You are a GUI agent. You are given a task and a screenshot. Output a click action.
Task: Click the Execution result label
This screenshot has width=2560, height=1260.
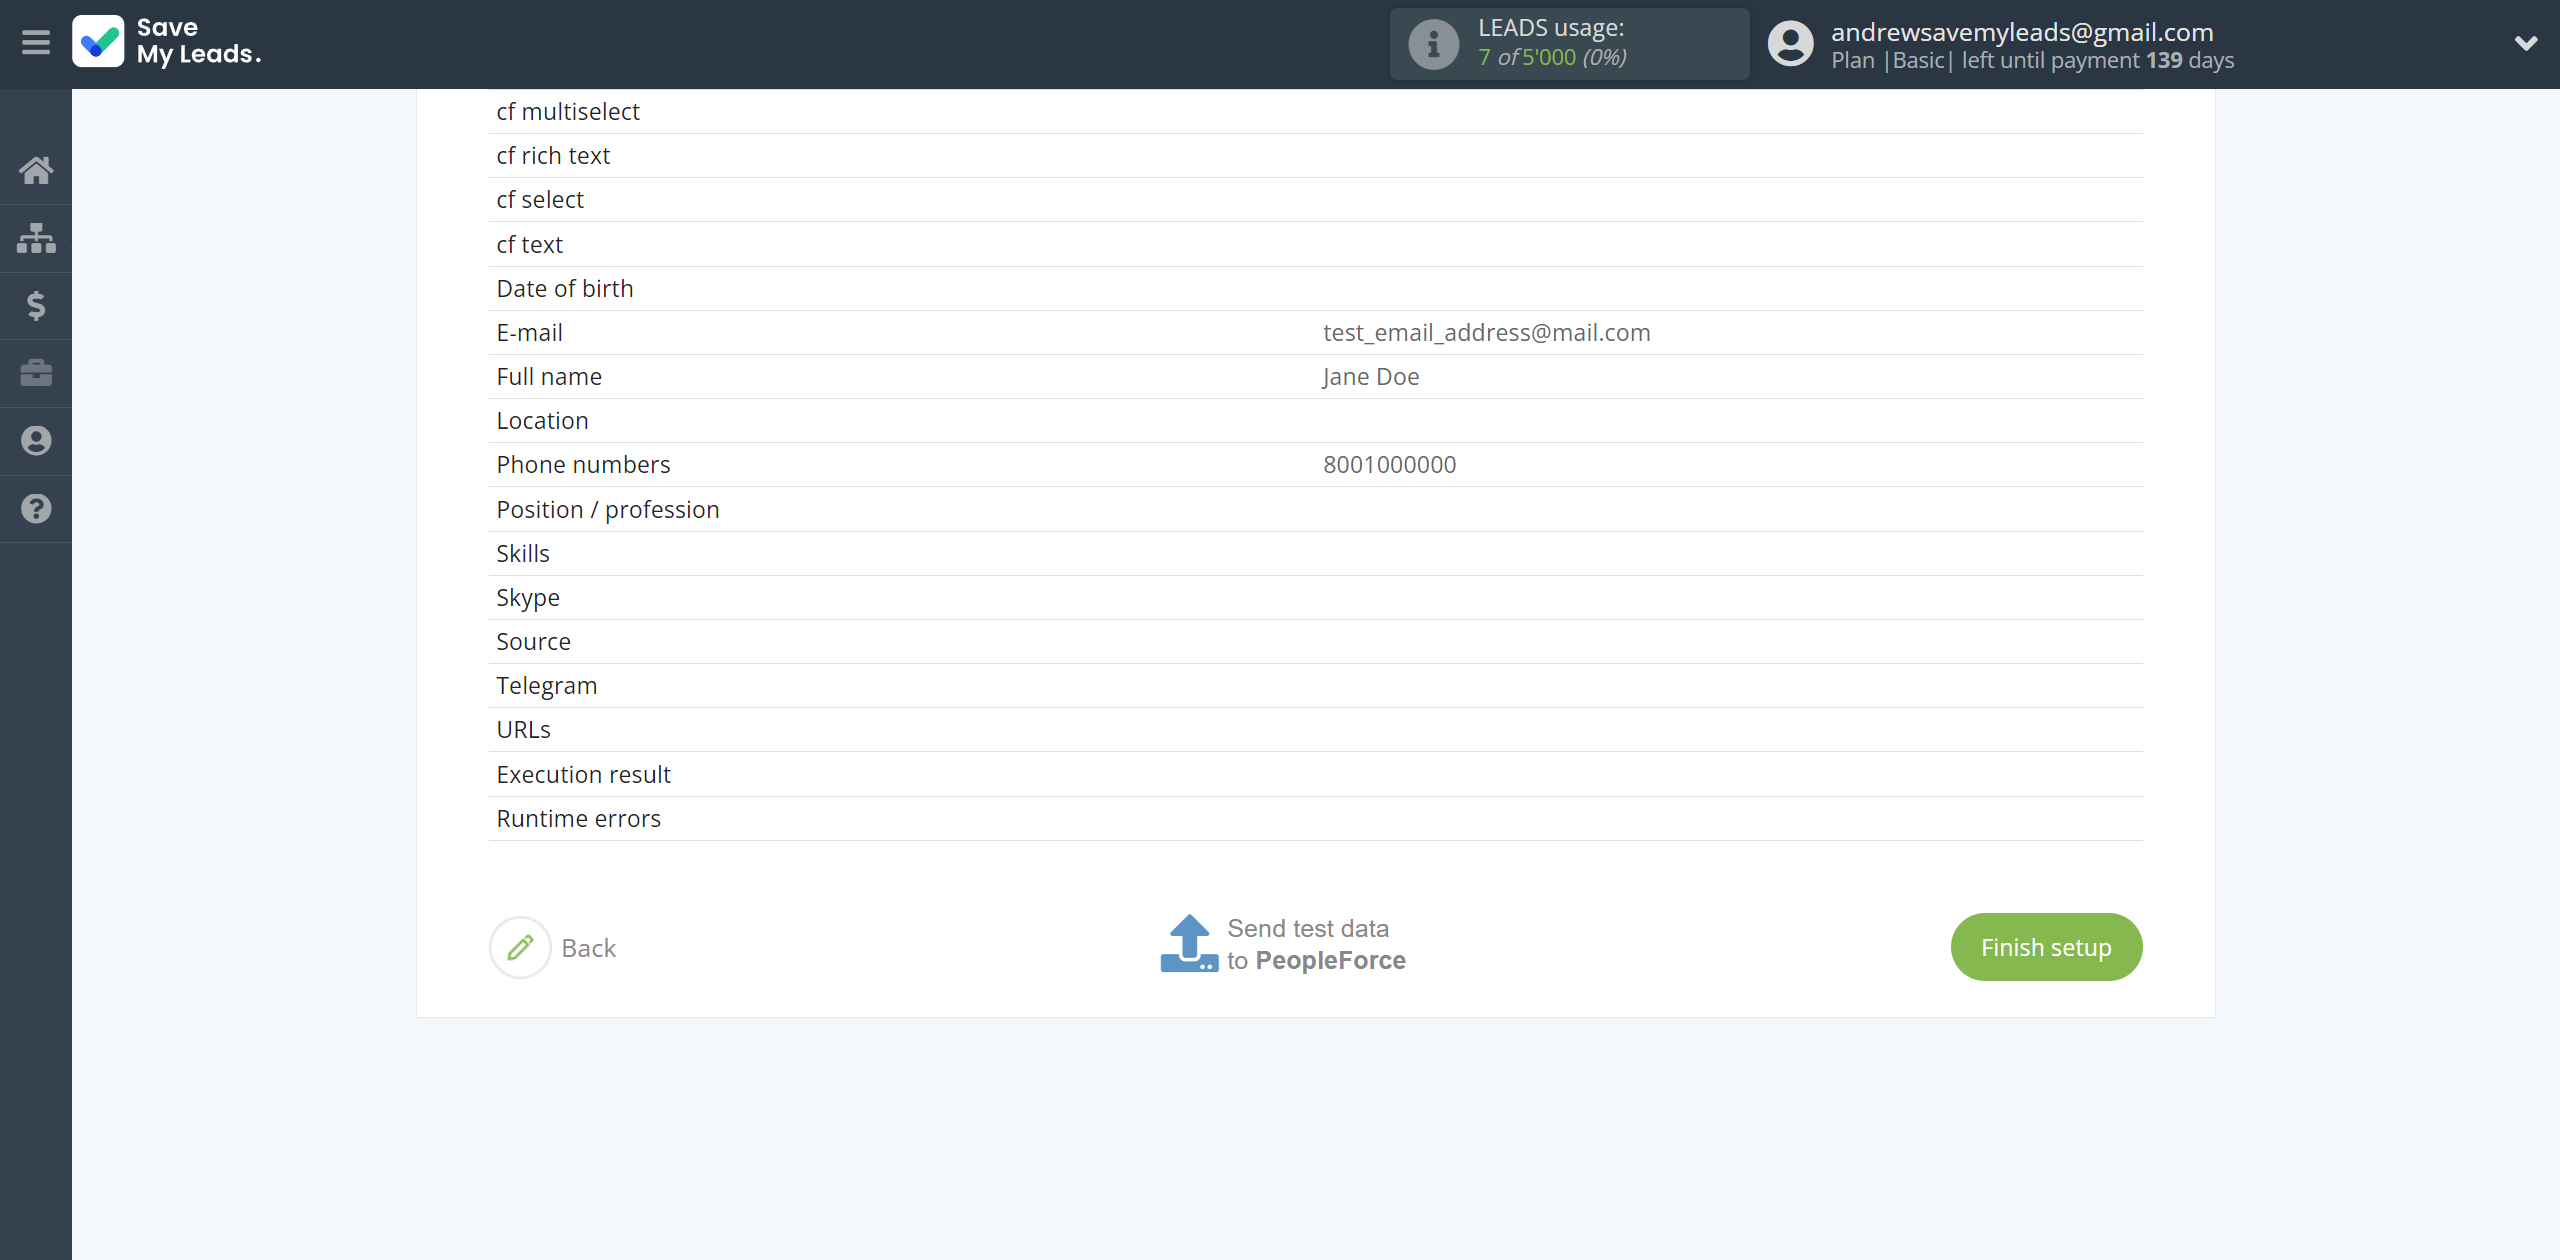click(x=583, y=774)
